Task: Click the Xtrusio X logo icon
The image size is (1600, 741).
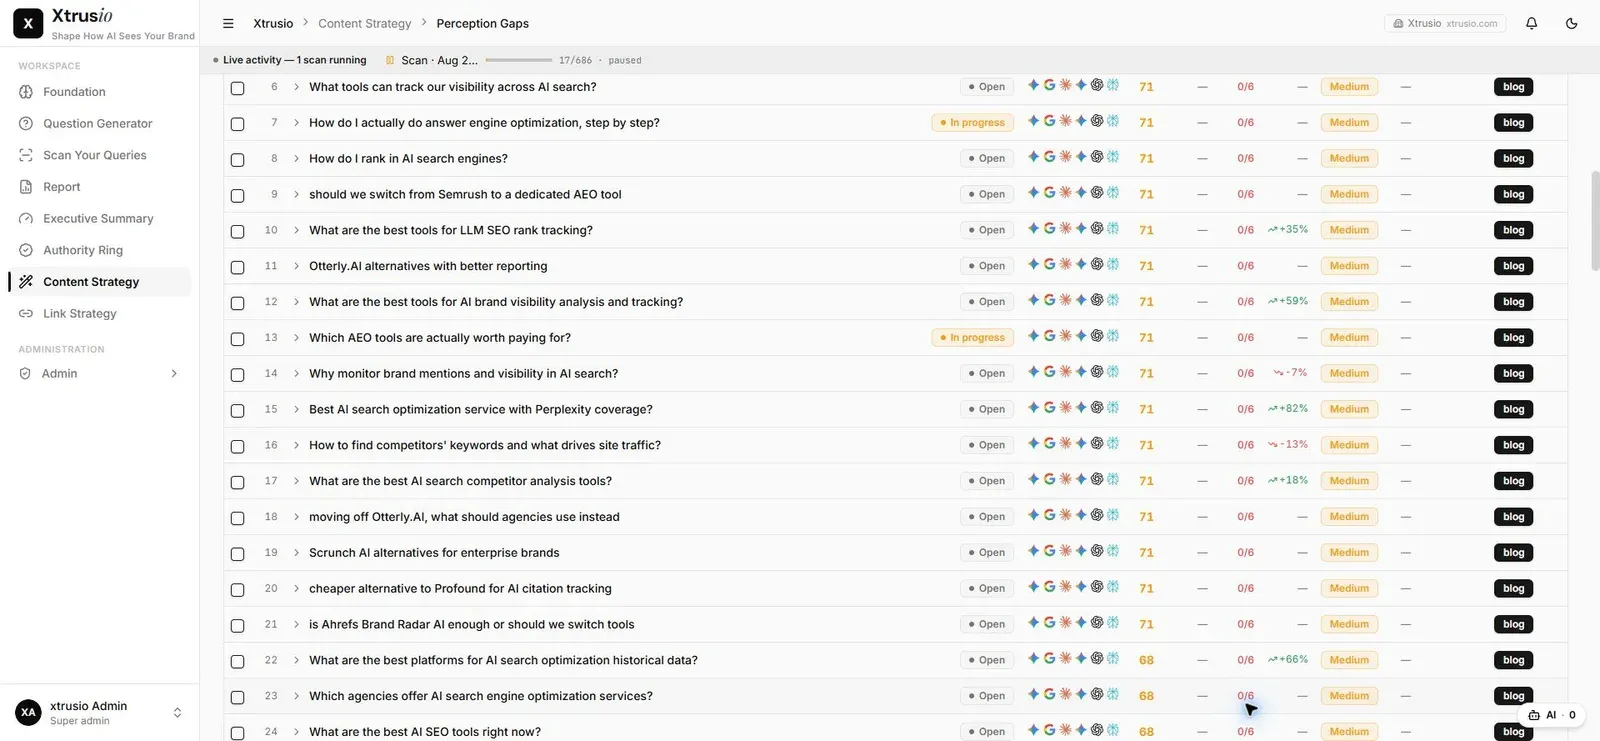Action: 28,23
